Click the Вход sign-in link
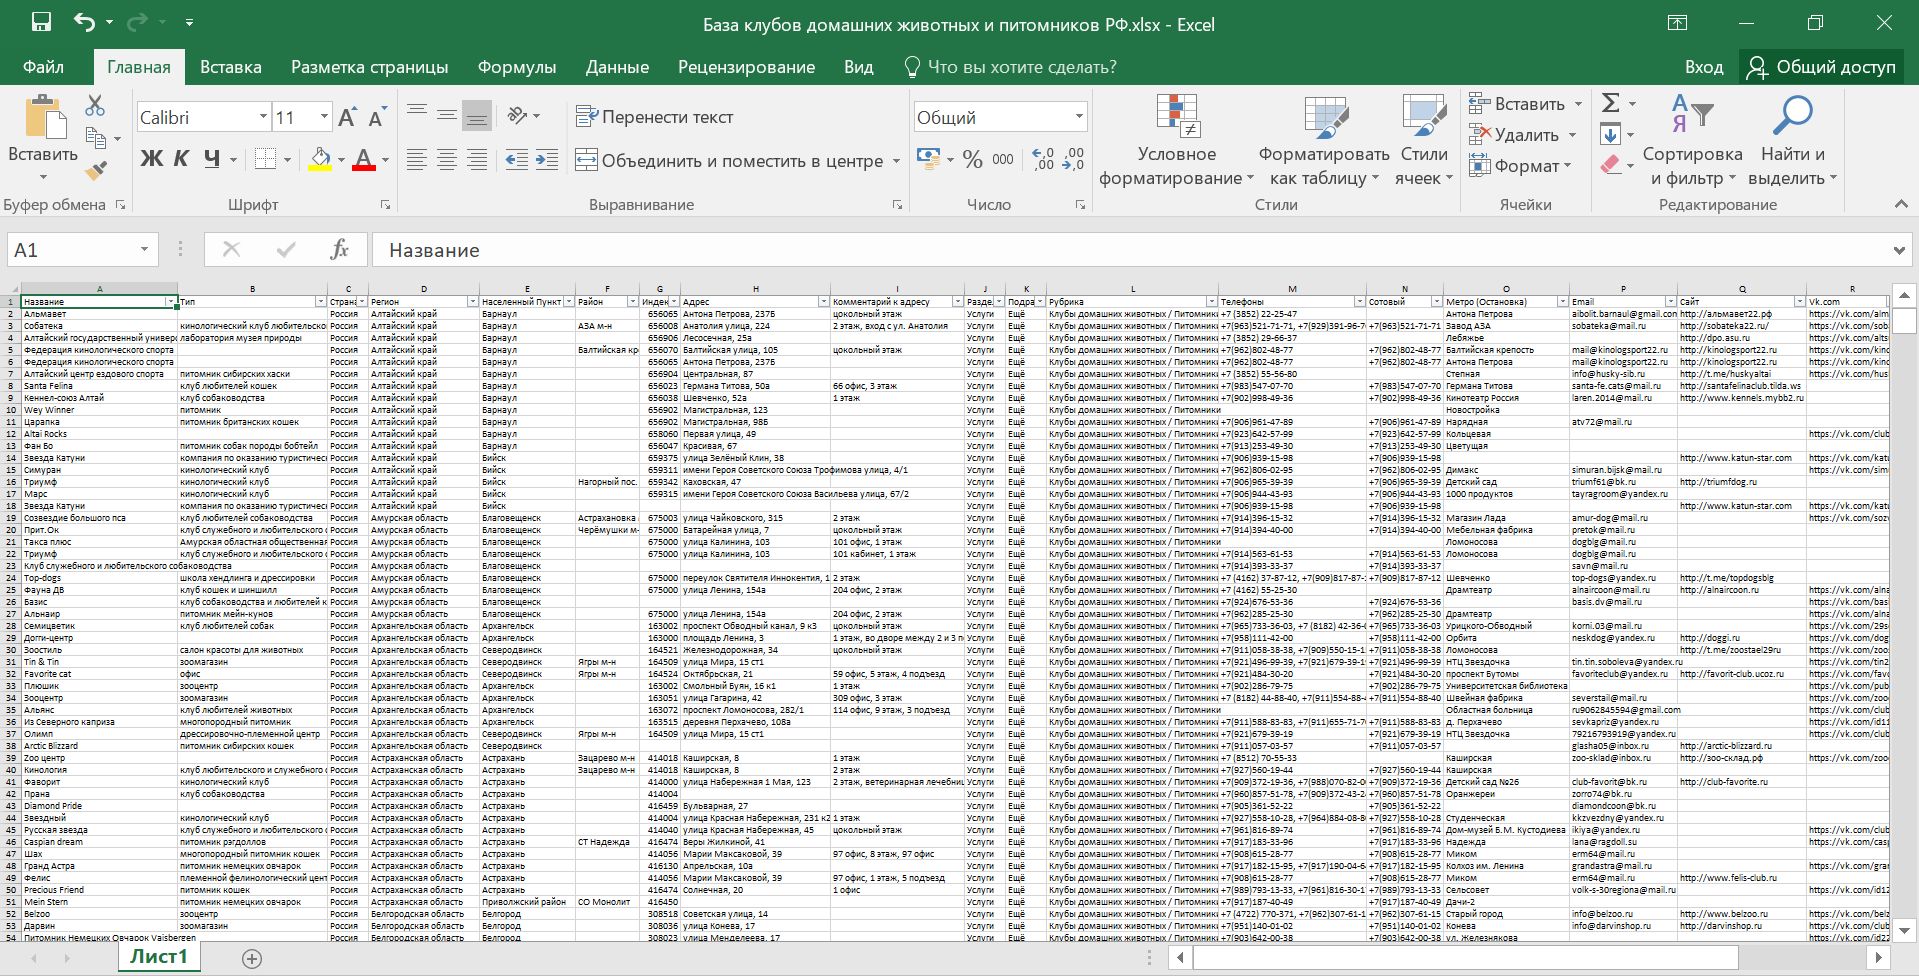This screenshot has height=976, width=1919. [1703, 67]
